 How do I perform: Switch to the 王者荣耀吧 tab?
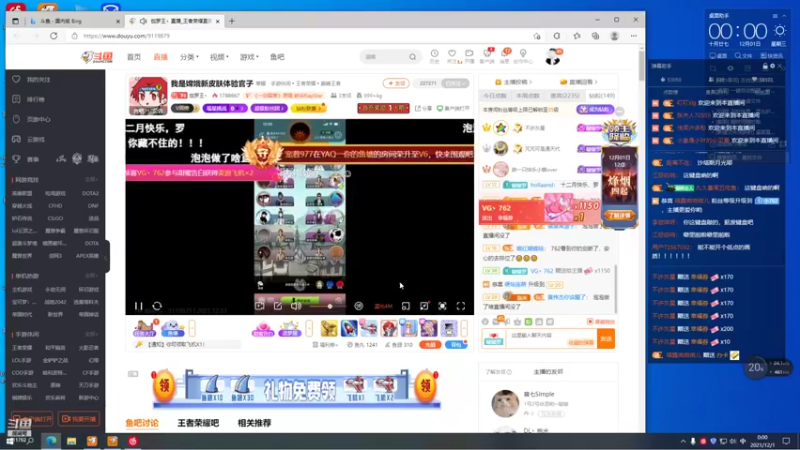pos(198,423)
